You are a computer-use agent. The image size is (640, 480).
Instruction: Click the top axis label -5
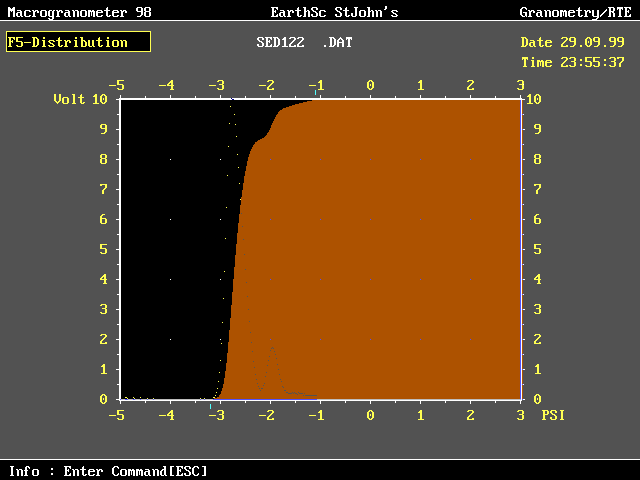click(x=116, y=85)
